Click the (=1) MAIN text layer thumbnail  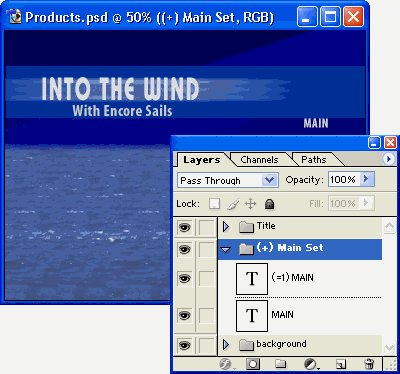click(252, 279)
